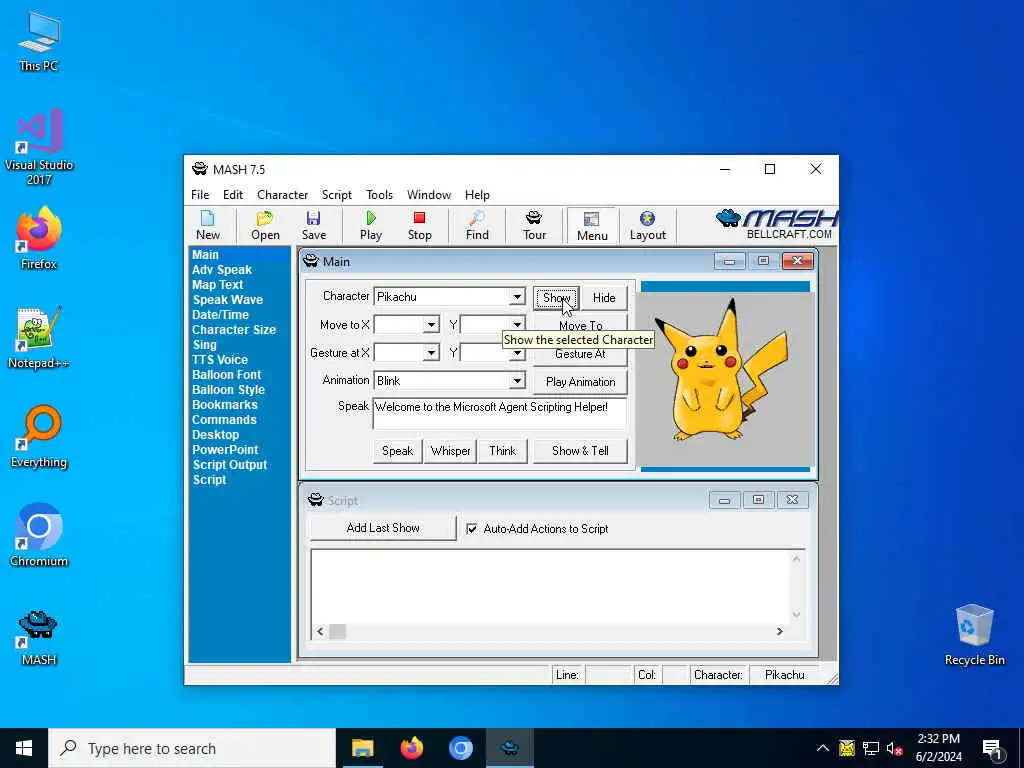Open the File menu
The image size is (1024, 768).
(200, 195)
